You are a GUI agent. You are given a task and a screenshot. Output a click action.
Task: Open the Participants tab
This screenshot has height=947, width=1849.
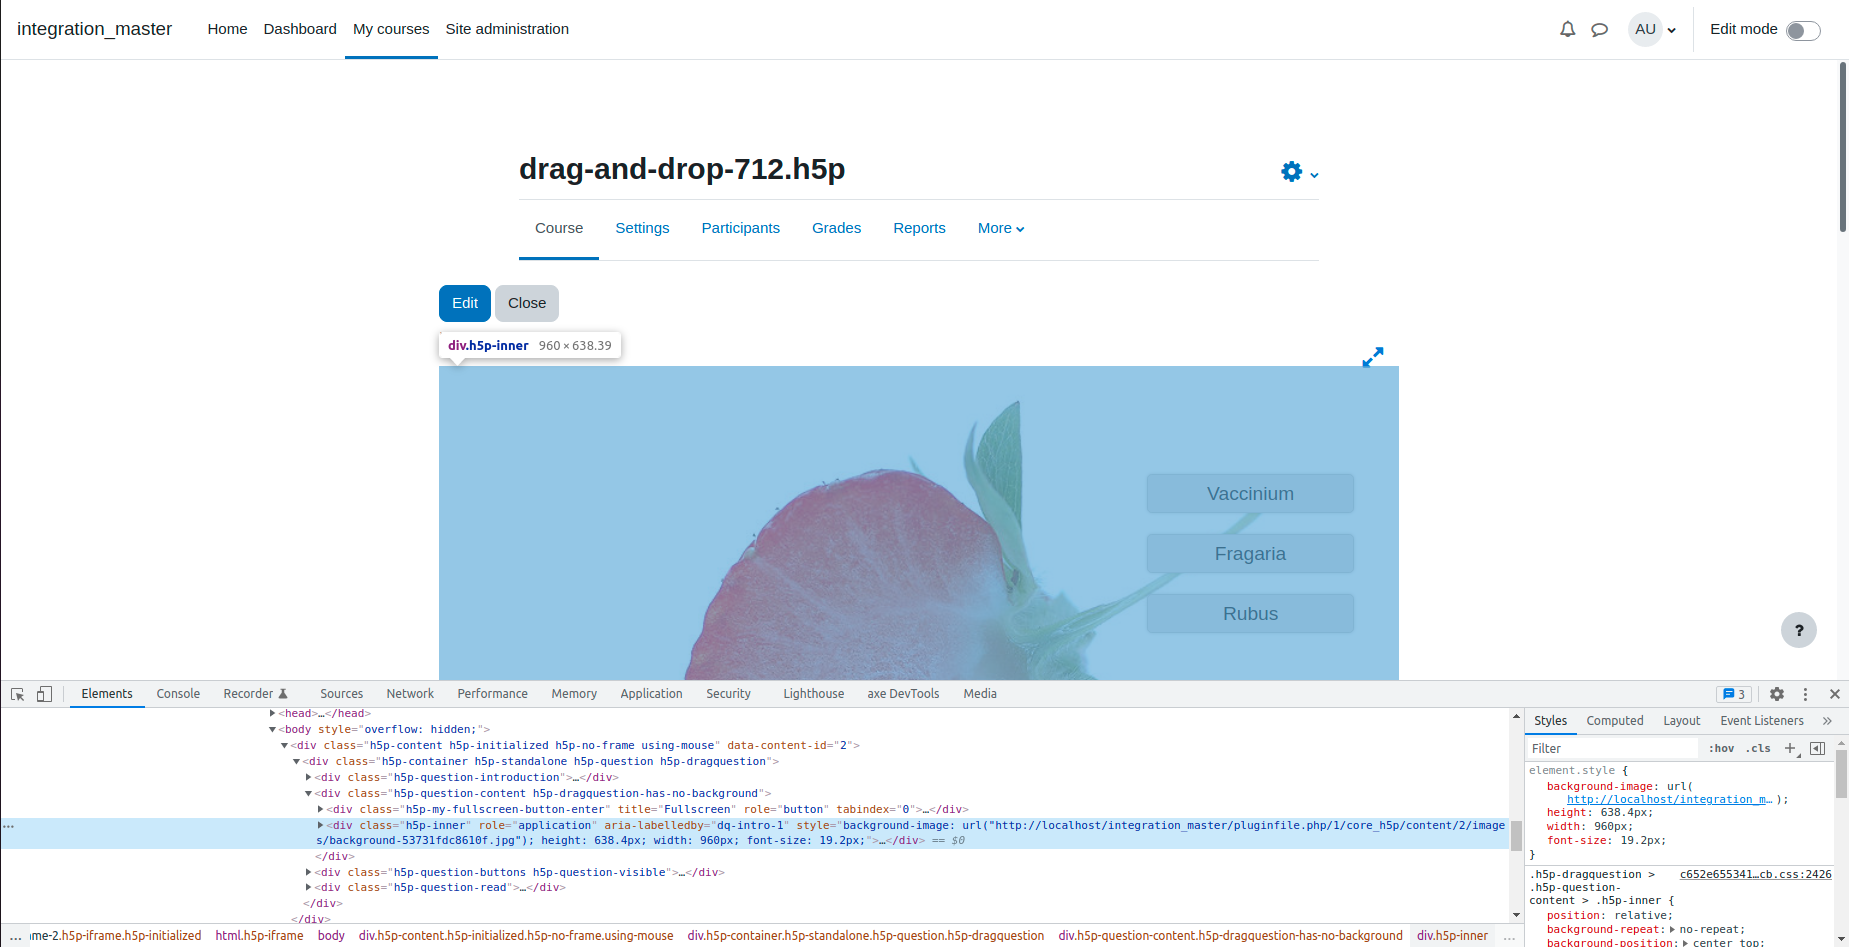pos(741,228)
